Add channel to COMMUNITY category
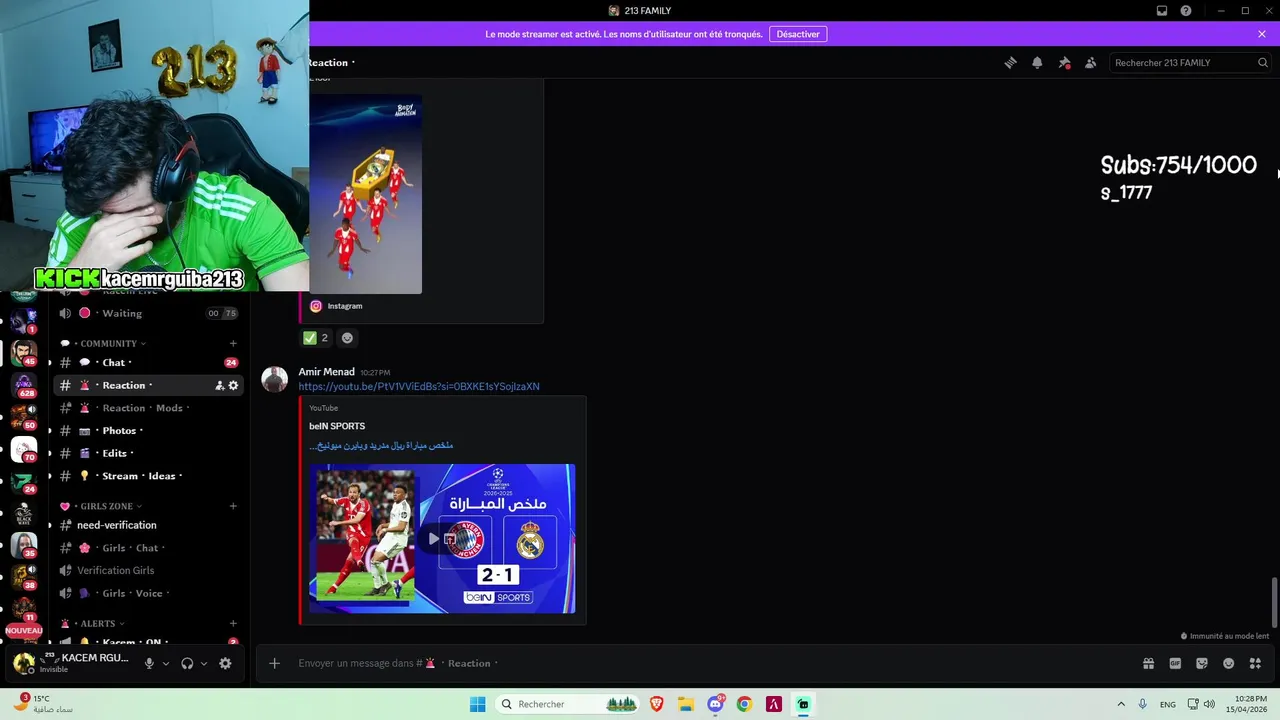The image size is (1280, 720). point(233,343)
